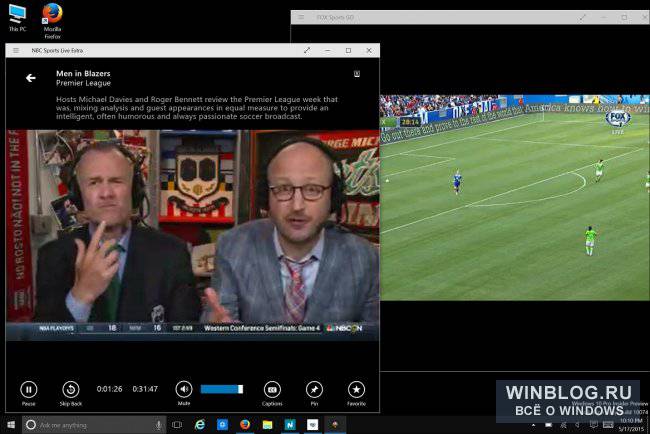The image size is (650, 434).
Task: Skip back in the NBC video
Action: 71,389
